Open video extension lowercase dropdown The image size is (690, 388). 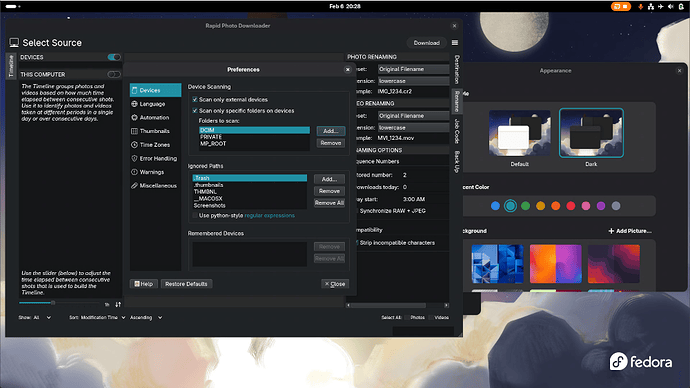click(x=413, y=128)
